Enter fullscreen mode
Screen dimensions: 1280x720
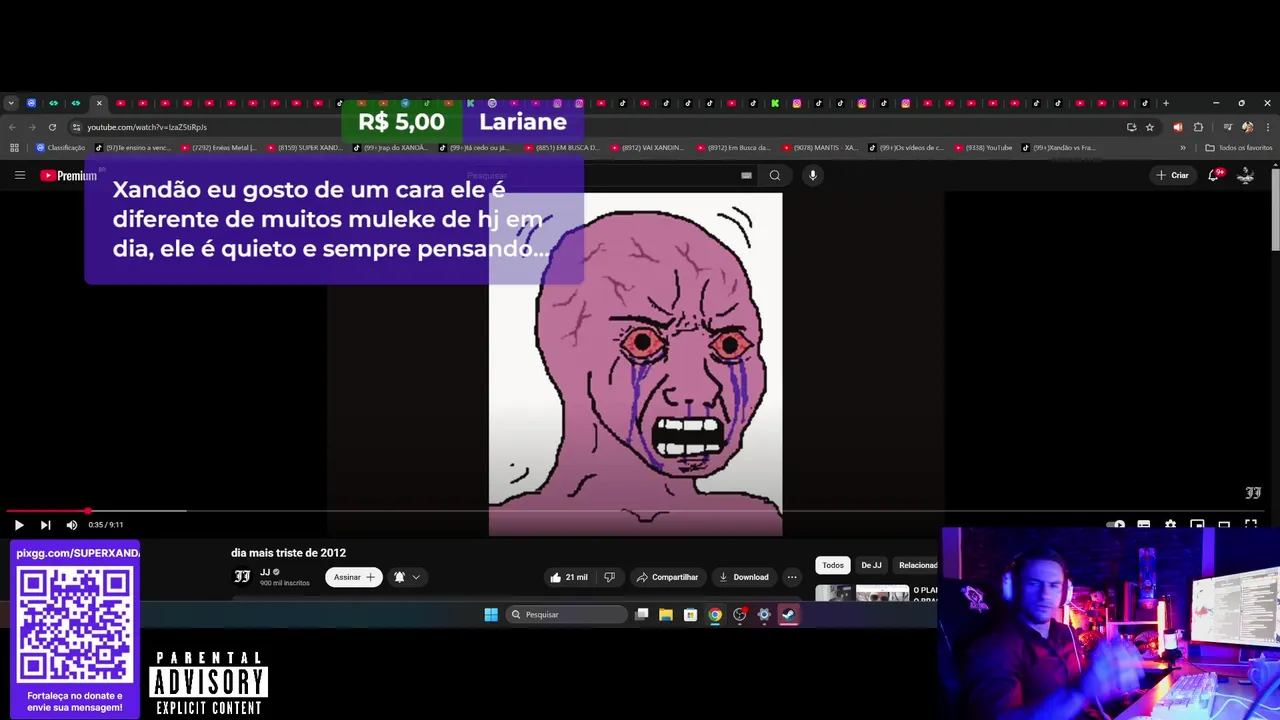click(x=1251, y=525)
